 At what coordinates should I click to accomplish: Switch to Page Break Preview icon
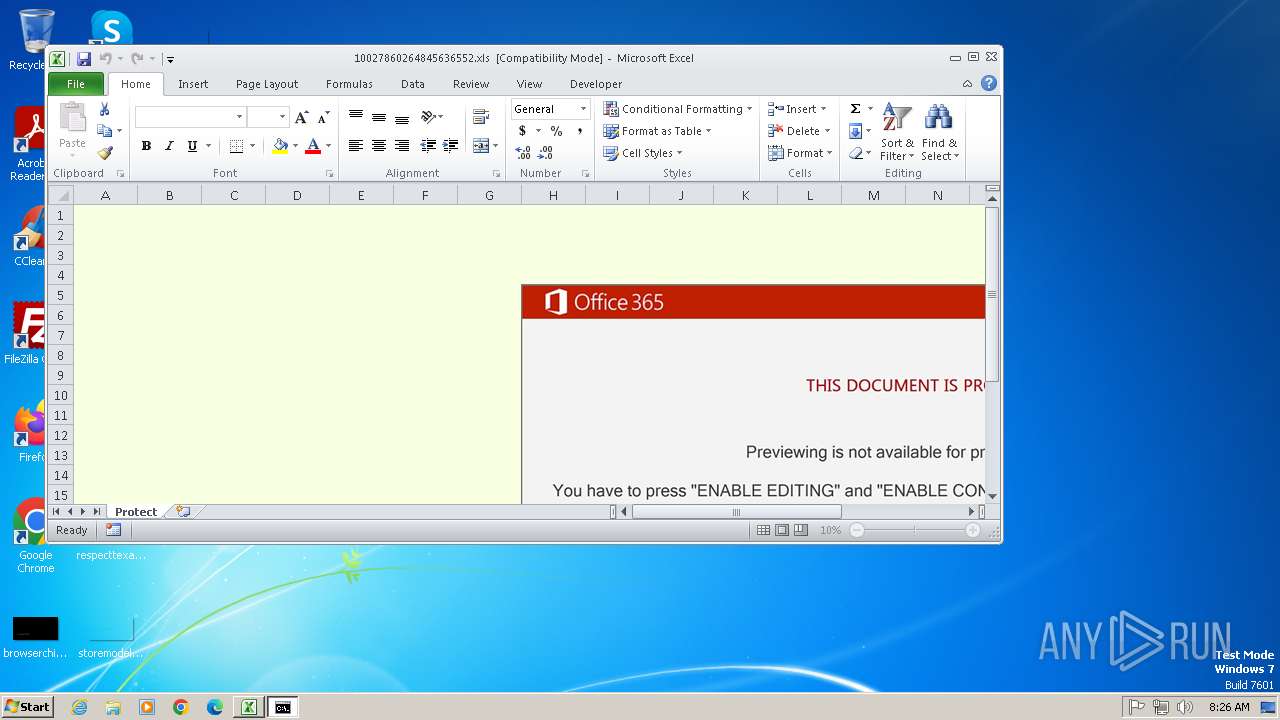[800, 531]
